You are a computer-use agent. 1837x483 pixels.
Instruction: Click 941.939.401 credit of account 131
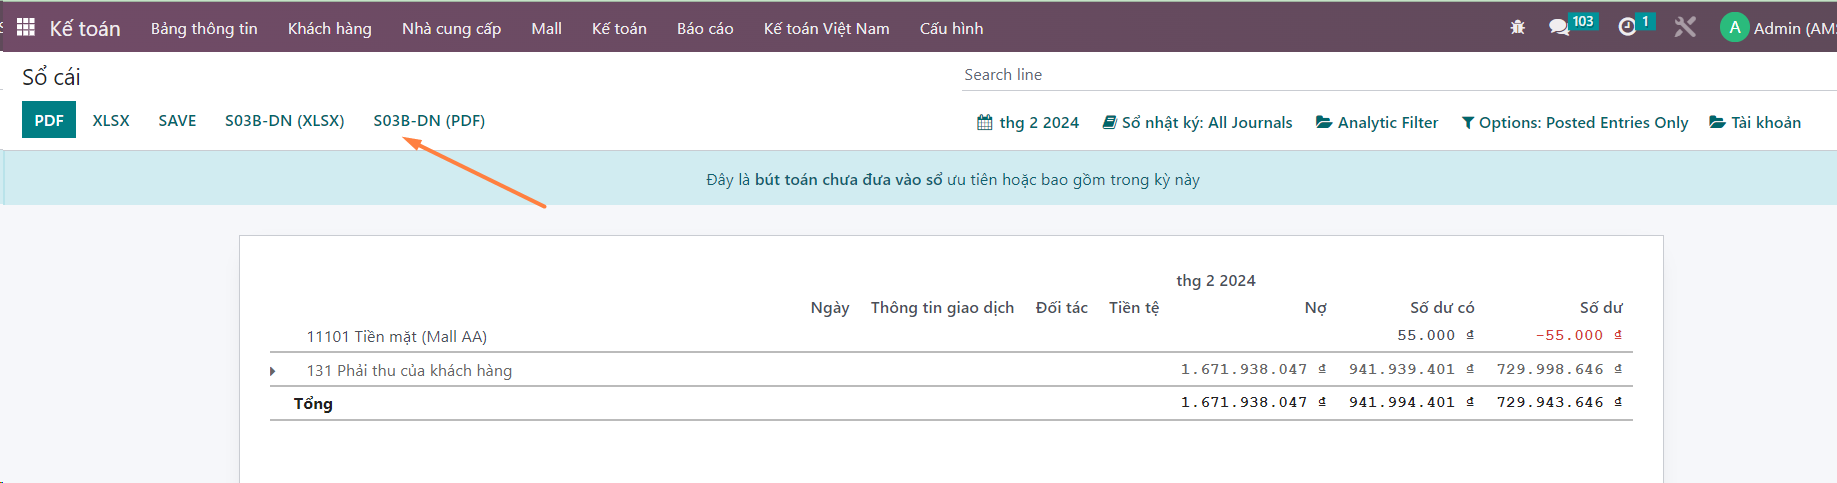[x=1411, y=370]
